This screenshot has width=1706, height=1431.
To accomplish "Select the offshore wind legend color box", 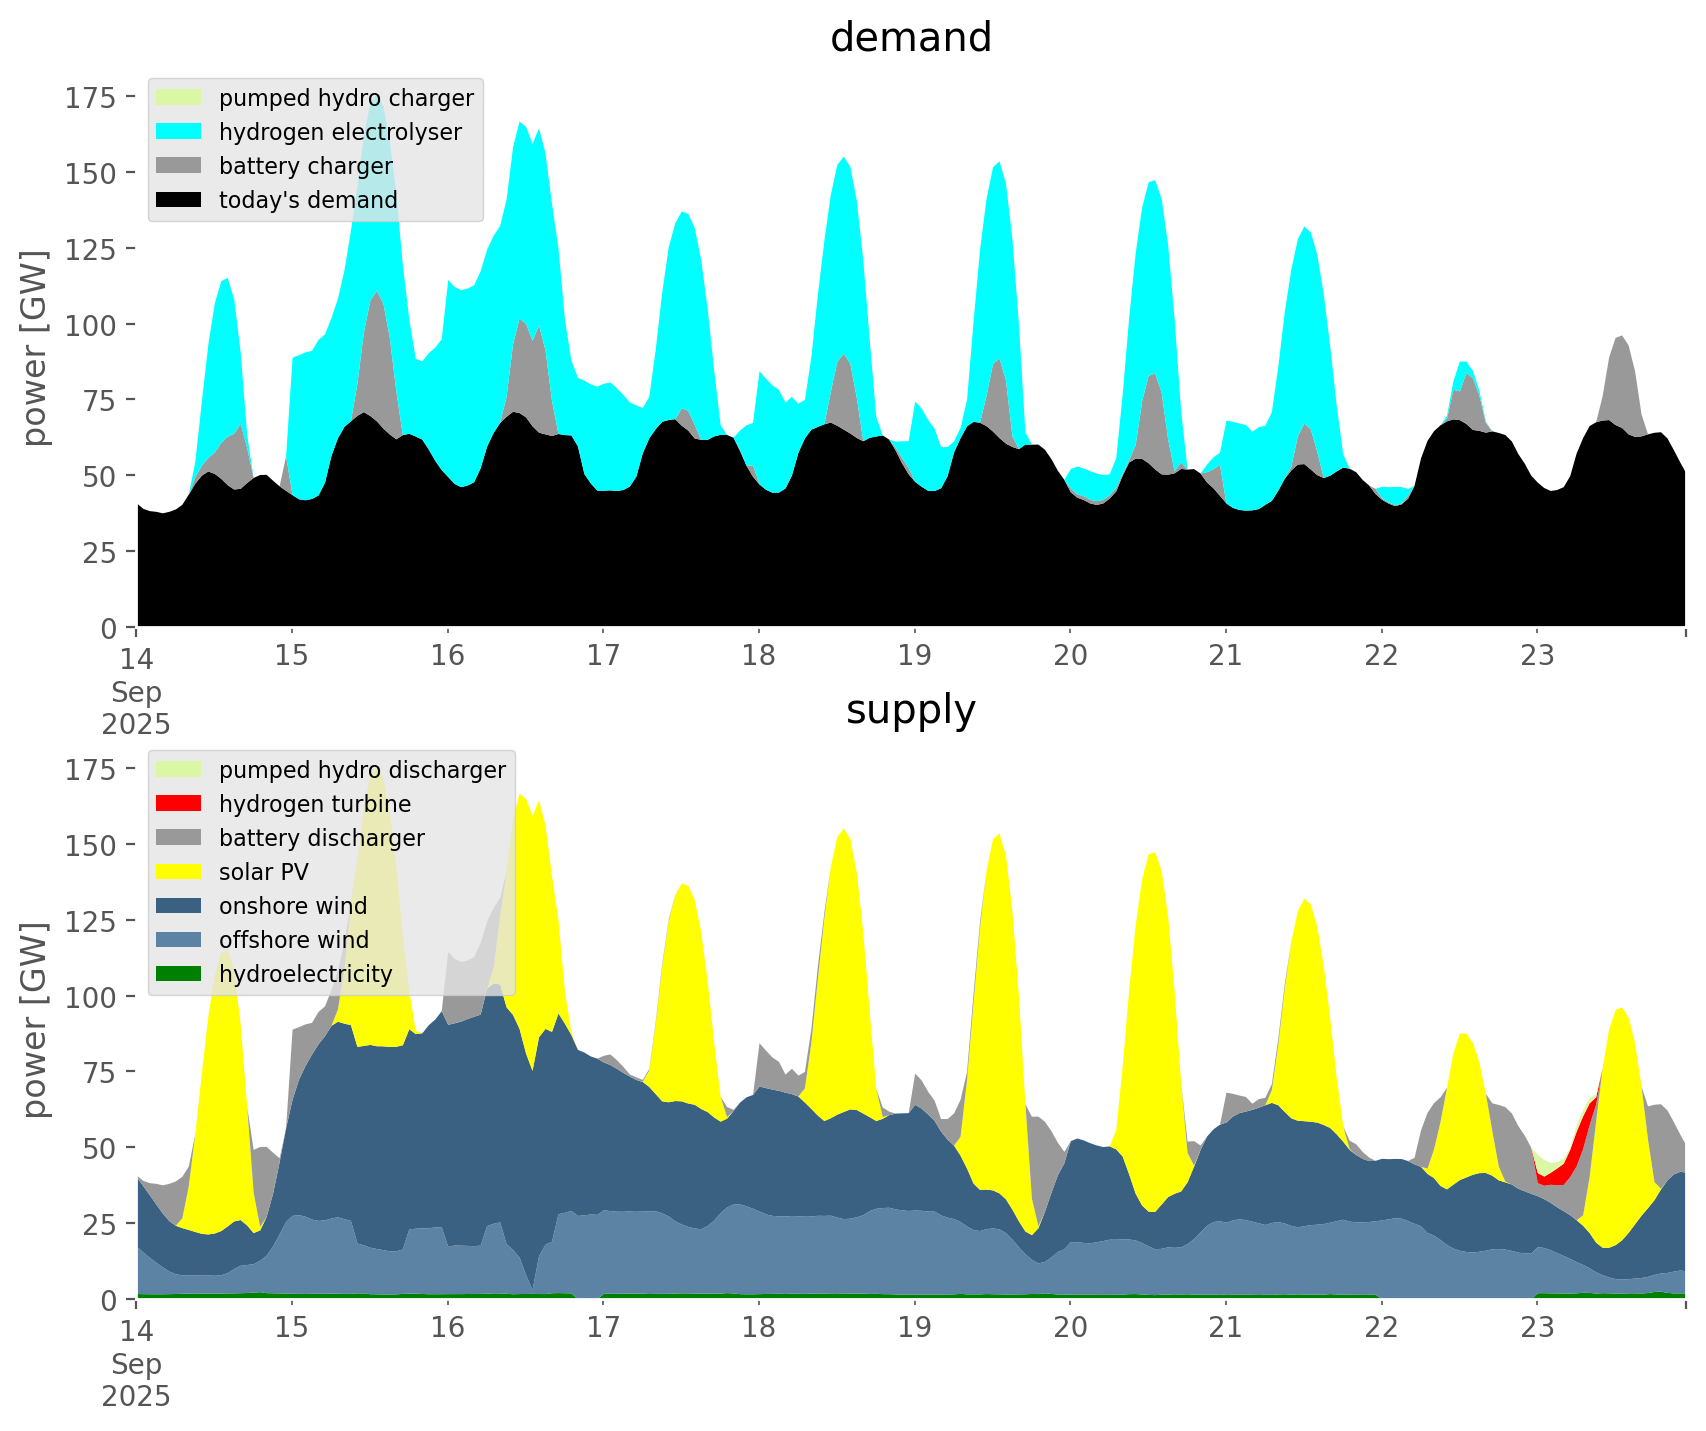I will 178,940.
